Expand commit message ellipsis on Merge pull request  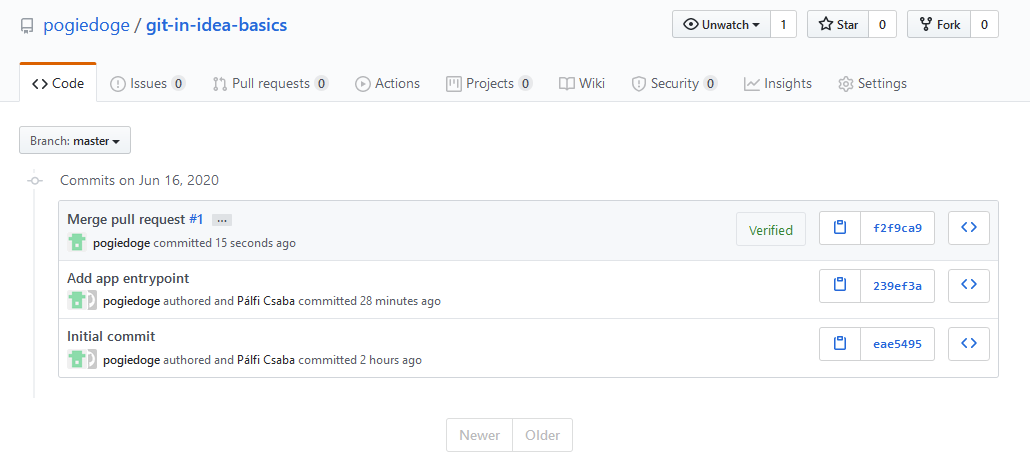222,220
